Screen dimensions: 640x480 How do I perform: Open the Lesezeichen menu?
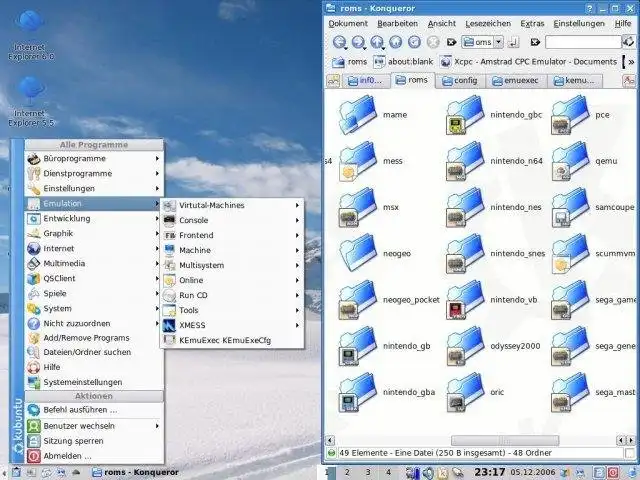[x=488, y=24]
